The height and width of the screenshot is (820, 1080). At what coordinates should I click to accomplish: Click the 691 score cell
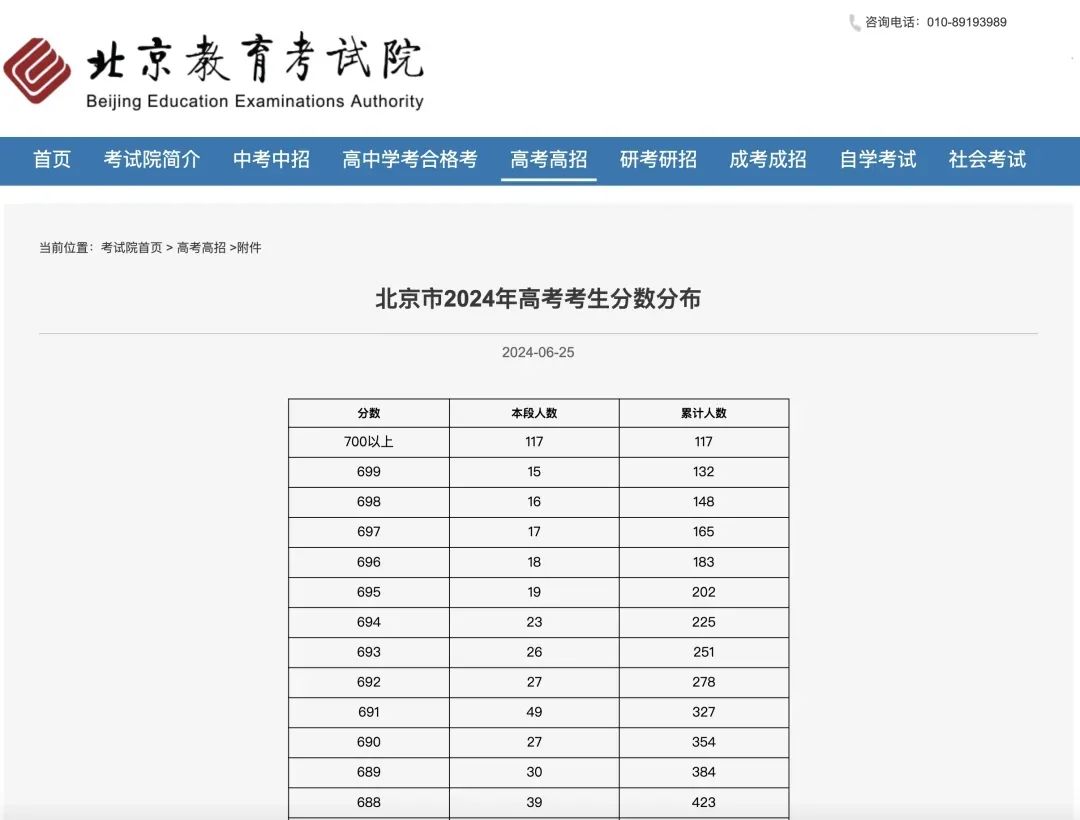[368, 713]
